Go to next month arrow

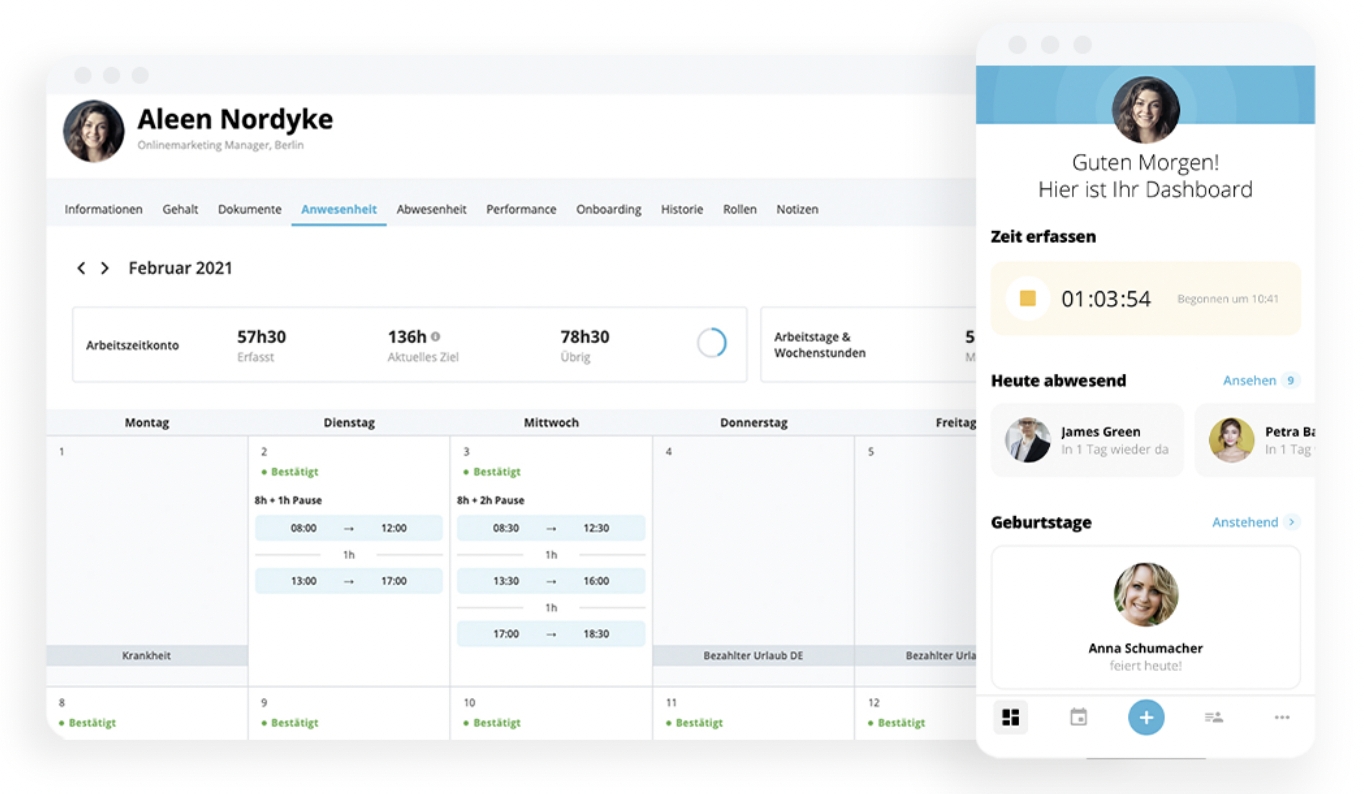(x=105, y=268)
